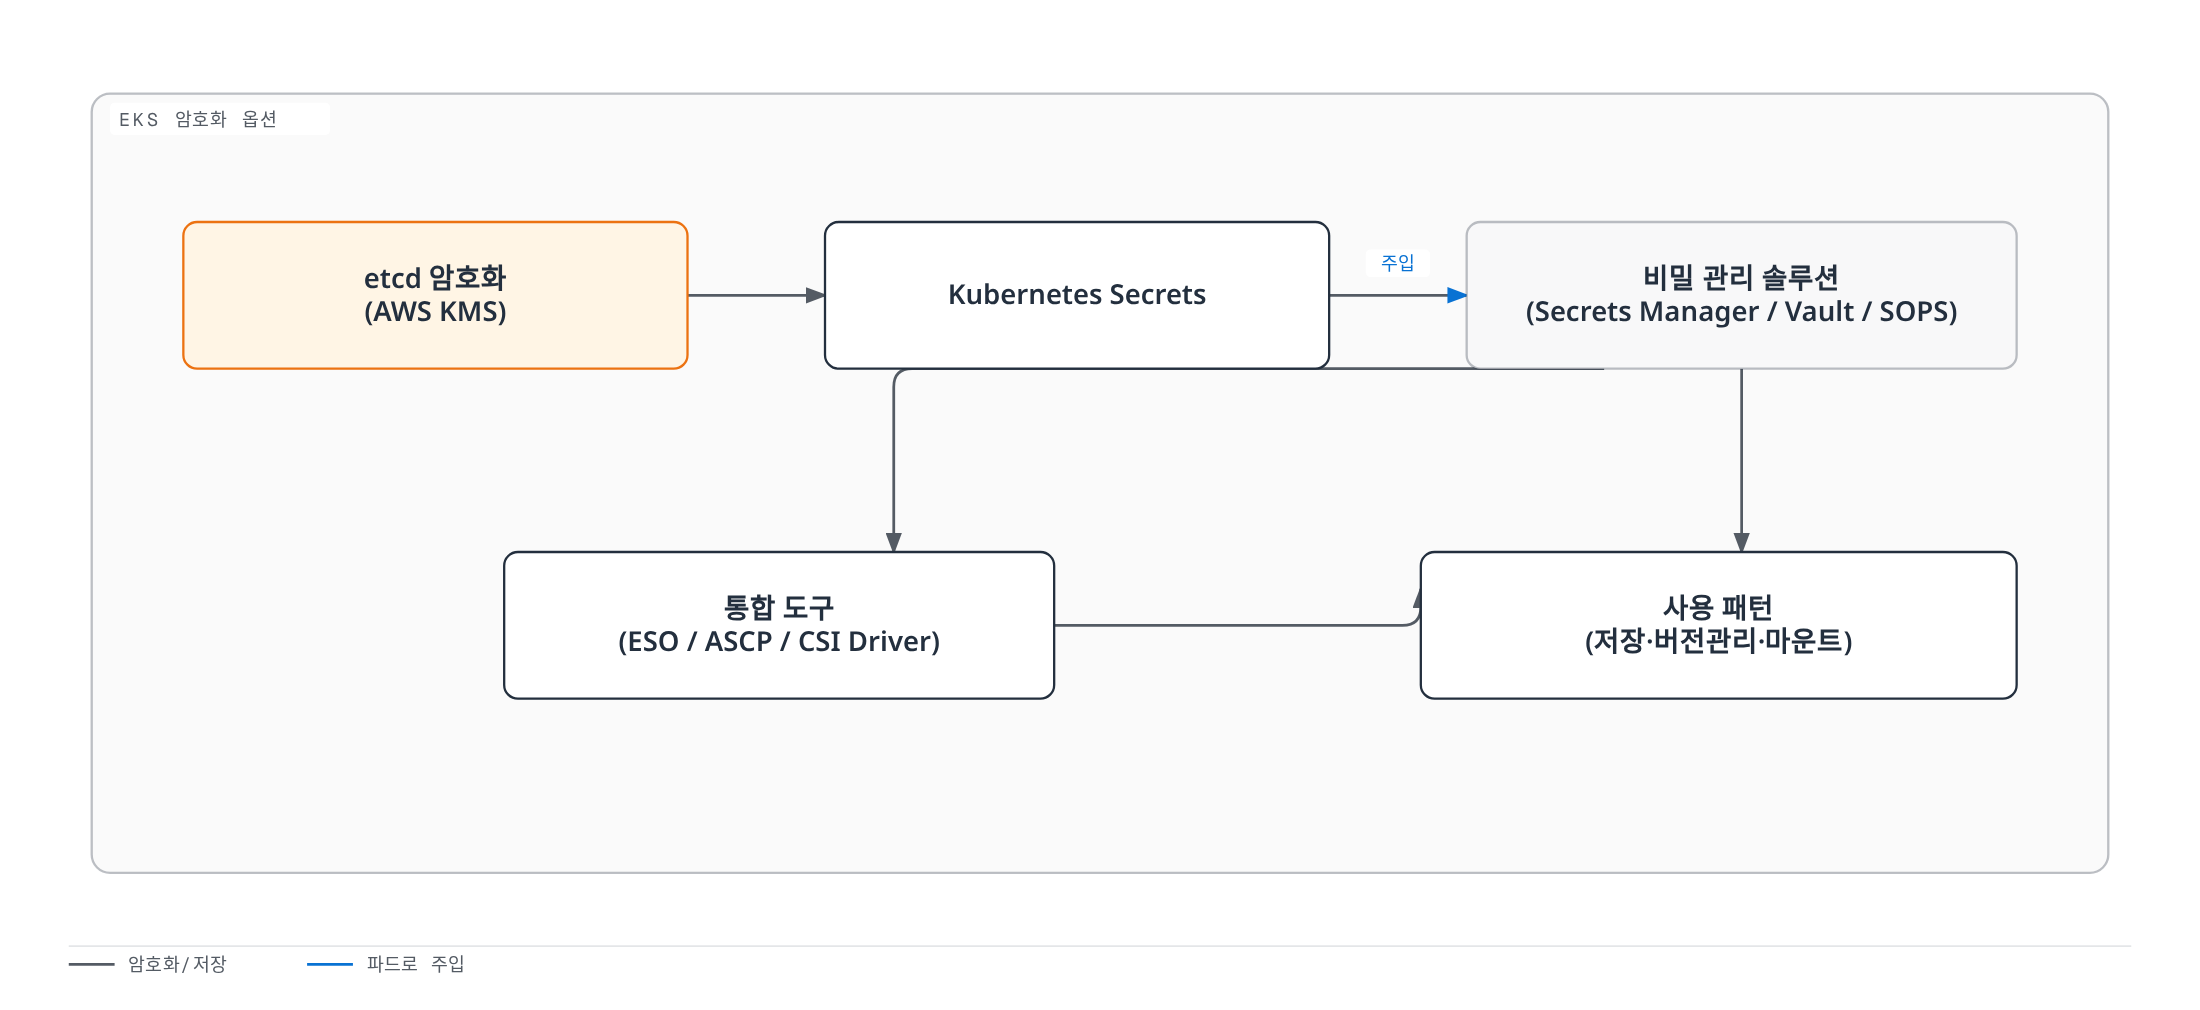This screenshot has width=2200, height=1010.
Task: Click the 파드로 주입 legend entry
Action: tap(386, 964)
